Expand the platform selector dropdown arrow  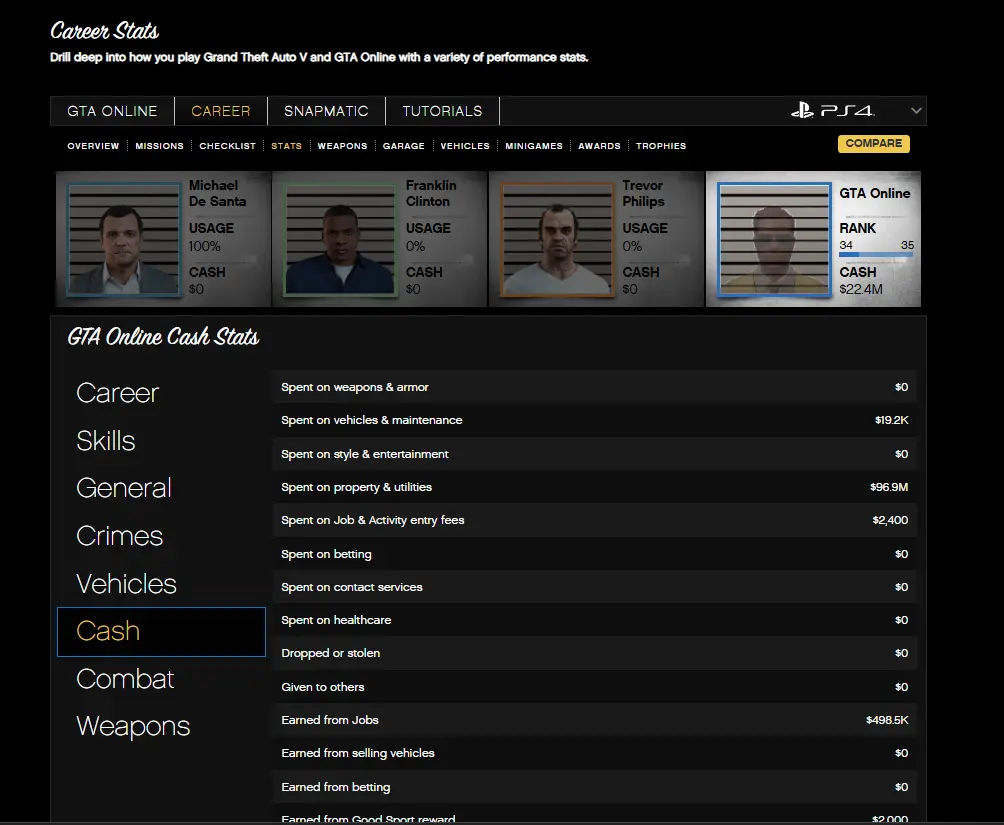tap(916, 111)
